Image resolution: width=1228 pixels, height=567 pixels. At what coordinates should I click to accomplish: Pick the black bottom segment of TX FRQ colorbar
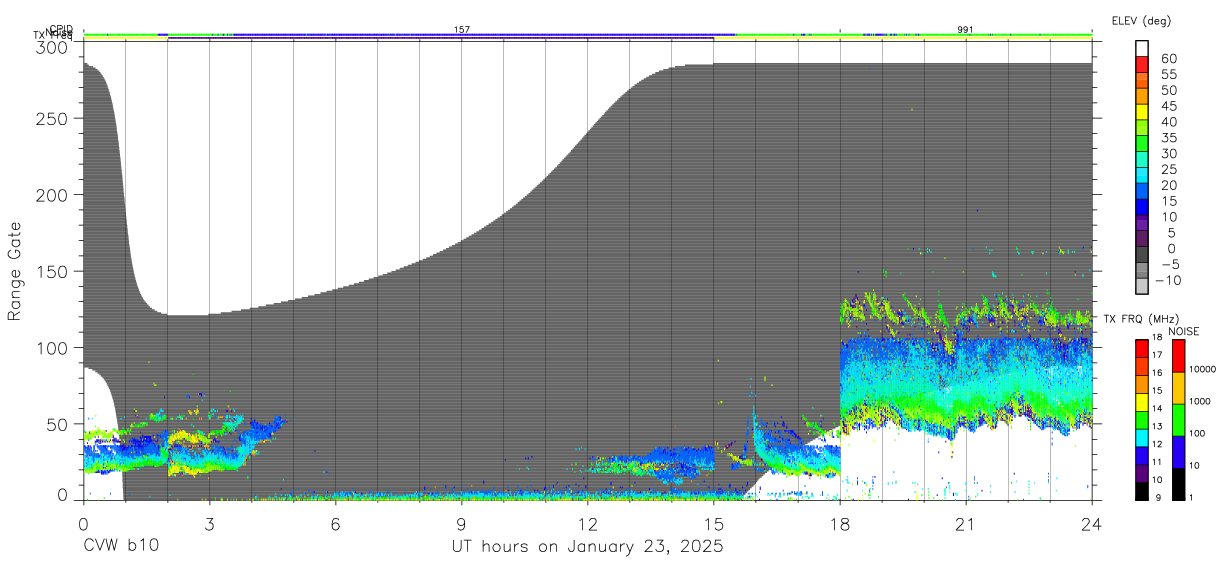1143,491
